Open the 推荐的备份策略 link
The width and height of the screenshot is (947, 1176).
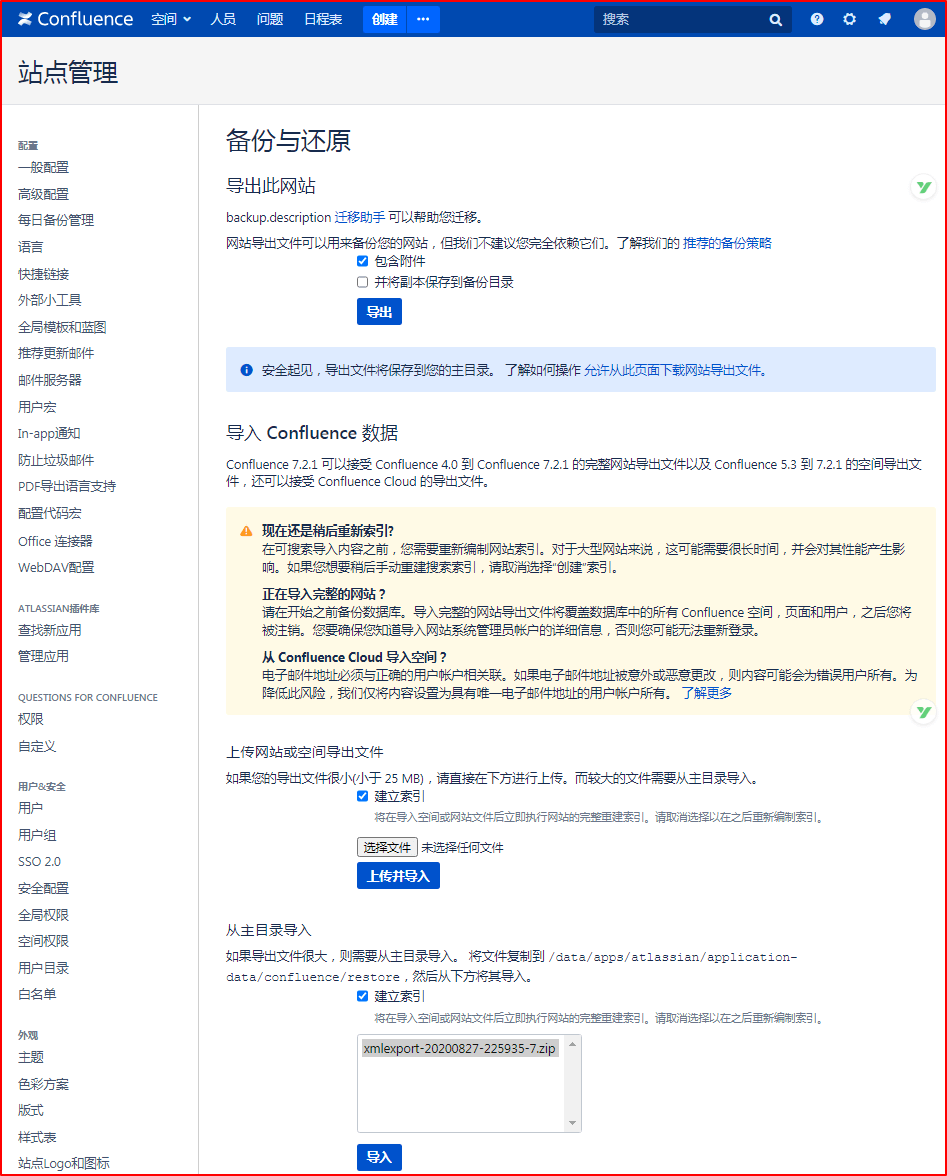click(x=727, y=243)
